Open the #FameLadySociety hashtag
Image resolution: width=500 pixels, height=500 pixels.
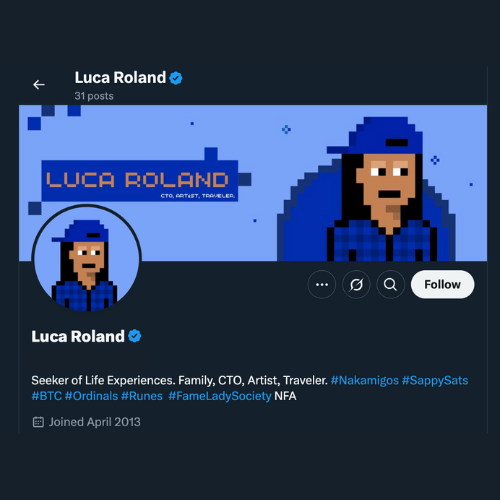coord(220,396)
